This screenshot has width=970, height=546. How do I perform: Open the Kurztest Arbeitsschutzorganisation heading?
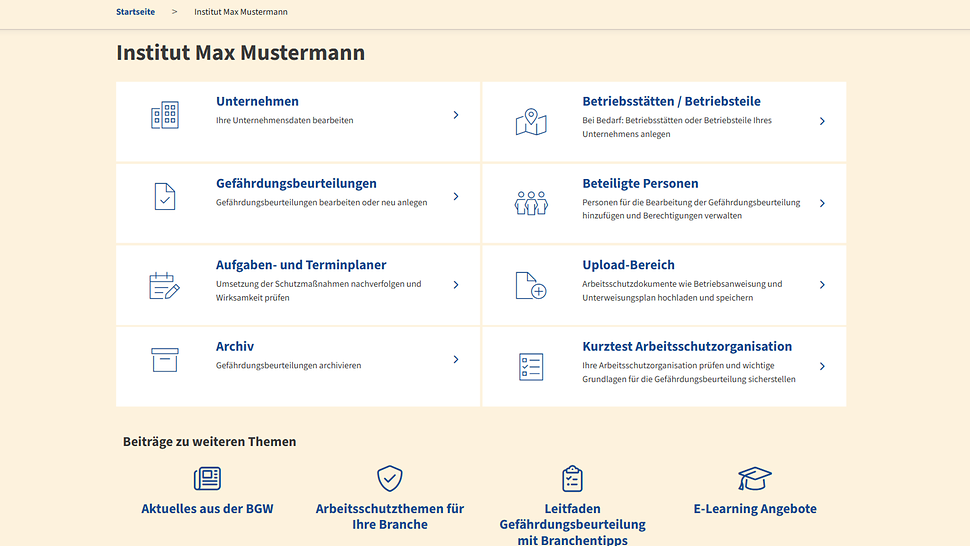pos(687,346)
